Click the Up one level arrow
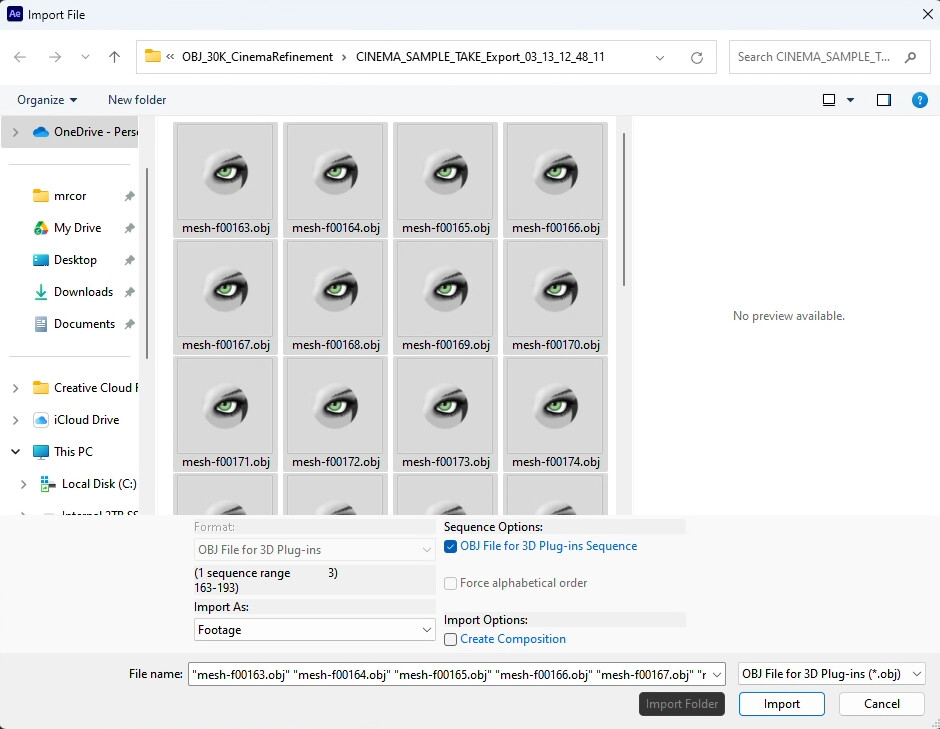This screenshot has width=940, height=729. [114, 57]
